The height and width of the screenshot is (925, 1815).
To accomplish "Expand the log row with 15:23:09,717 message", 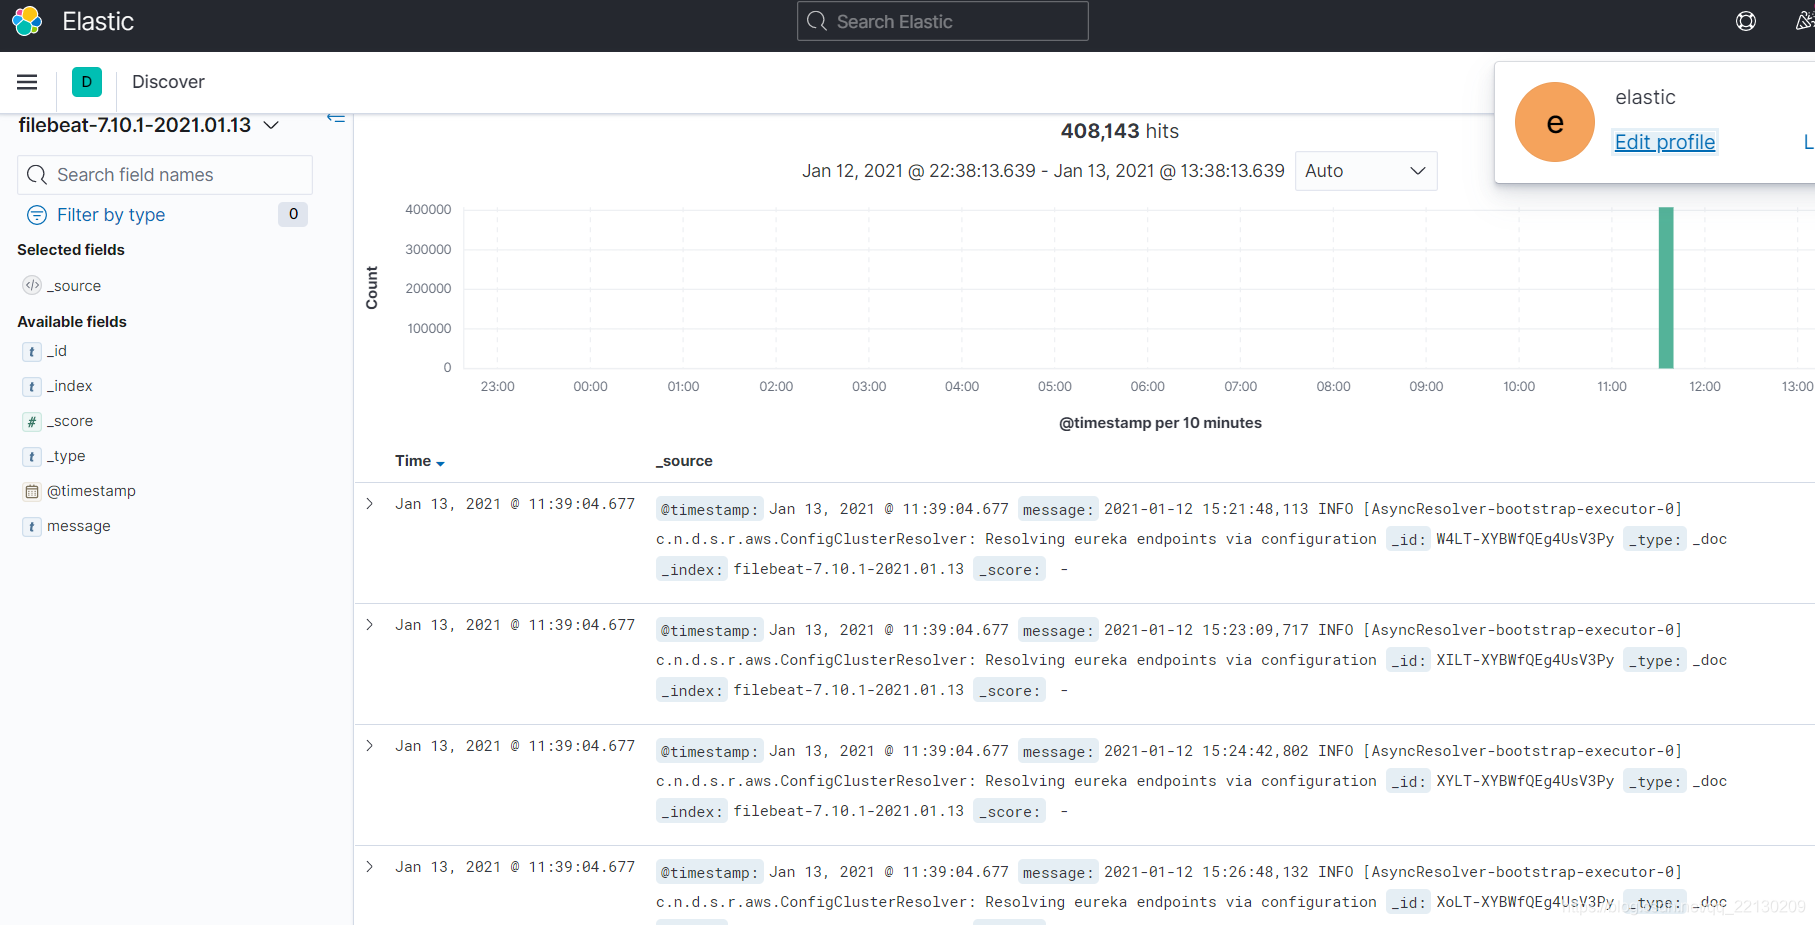I will 370,625.
